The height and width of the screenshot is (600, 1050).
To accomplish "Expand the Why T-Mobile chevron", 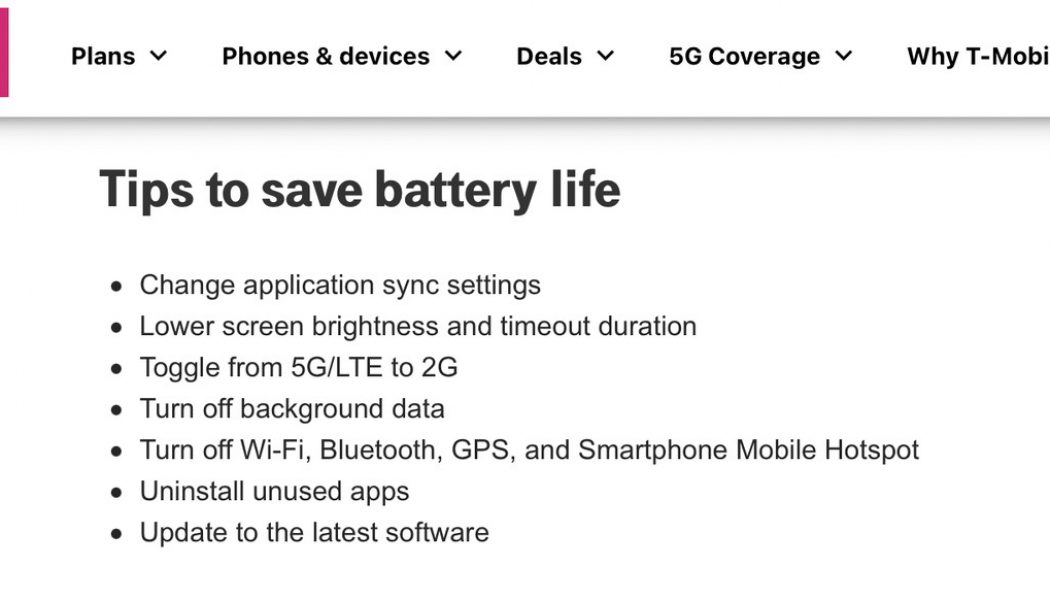I will click(1045, 57).
